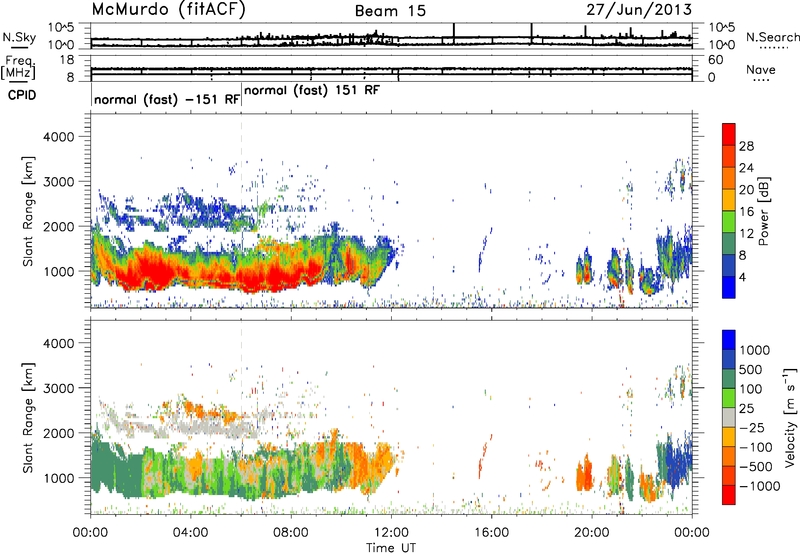Image resolution: width=800 pixels, height=554 pixels.
Task: Click the solid line sample under N.Sky
Action: coord(19,48)
